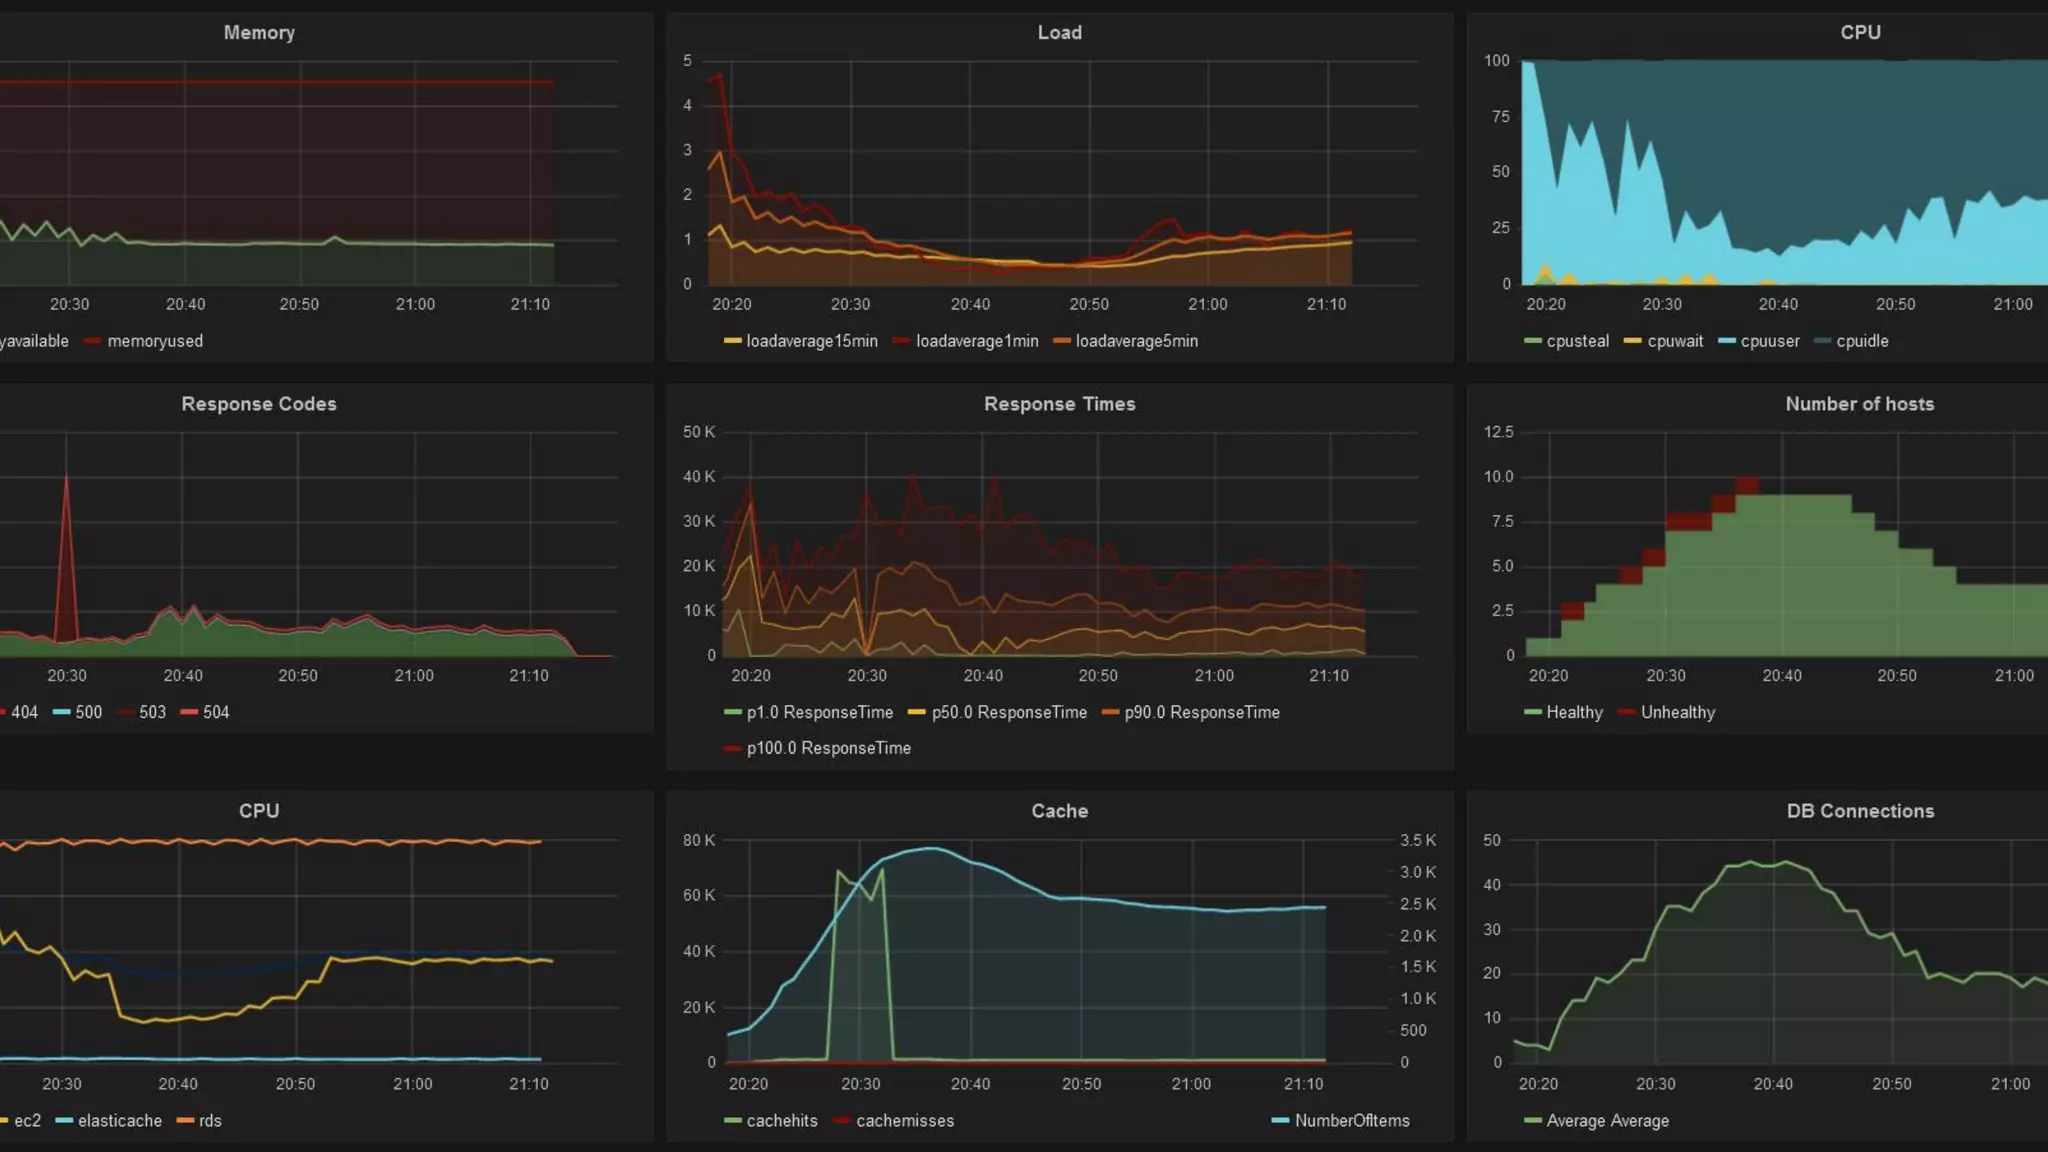Click the DB Connections panel title
This screenshot has width=2048, height=1152.
(1859, 811)
